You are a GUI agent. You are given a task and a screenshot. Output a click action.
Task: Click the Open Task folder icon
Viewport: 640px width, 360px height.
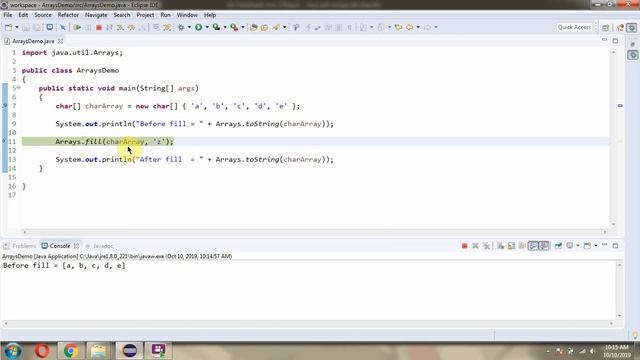coord(264,27)
